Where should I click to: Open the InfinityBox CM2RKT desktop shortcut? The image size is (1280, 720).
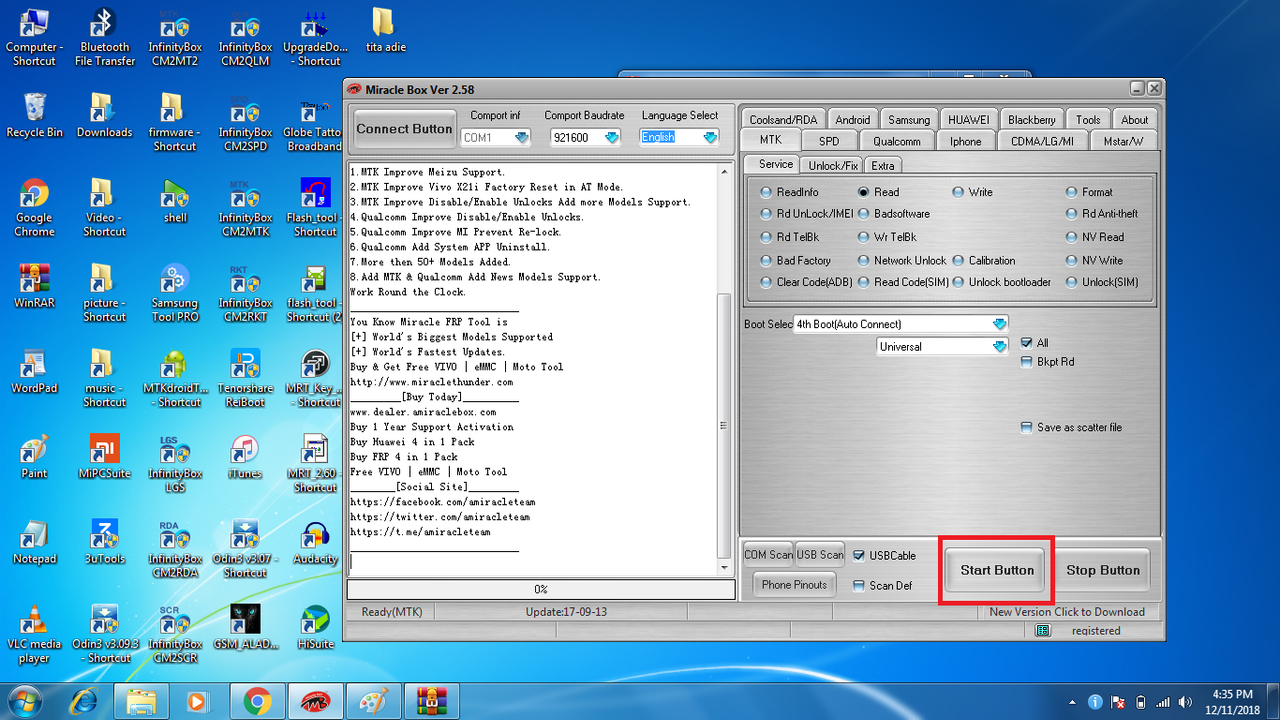pos(245,293)
